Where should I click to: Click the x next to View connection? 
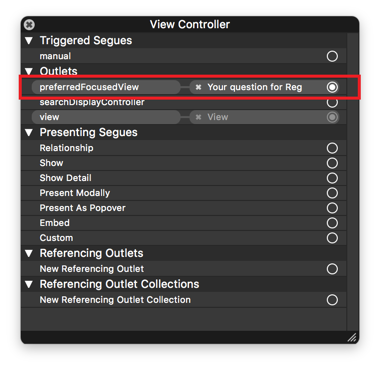pyautogui.click(x=198, y=117)
